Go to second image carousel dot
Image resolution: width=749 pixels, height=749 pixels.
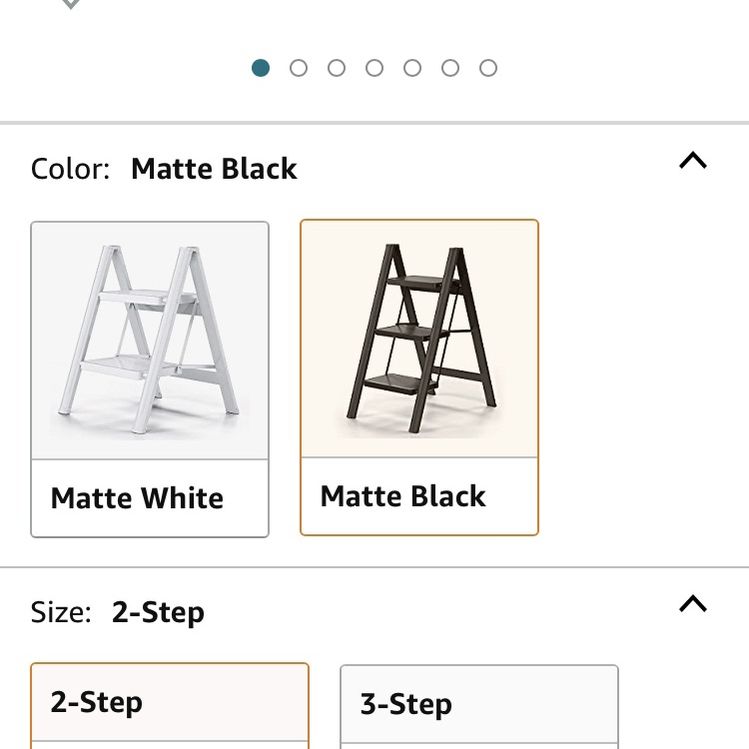pos(299,68)
